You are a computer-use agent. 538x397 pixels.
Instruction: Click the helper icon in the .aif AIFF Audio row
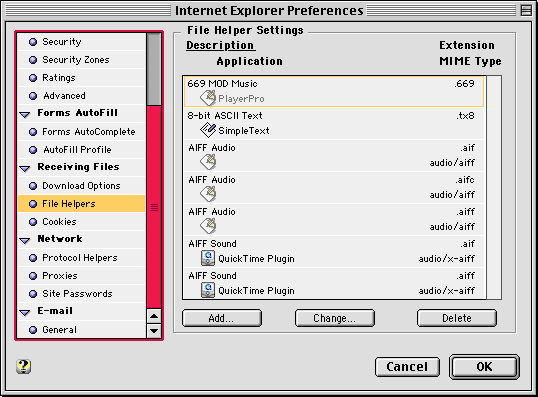coord(208,162)
